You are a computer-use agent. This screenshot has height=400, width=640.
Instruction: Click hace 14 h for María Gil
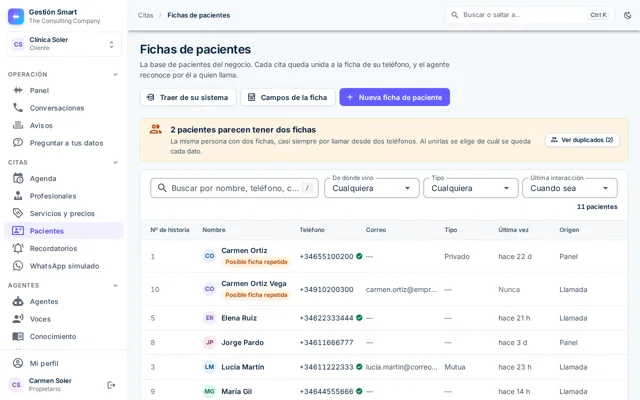(x=514, y=391)
